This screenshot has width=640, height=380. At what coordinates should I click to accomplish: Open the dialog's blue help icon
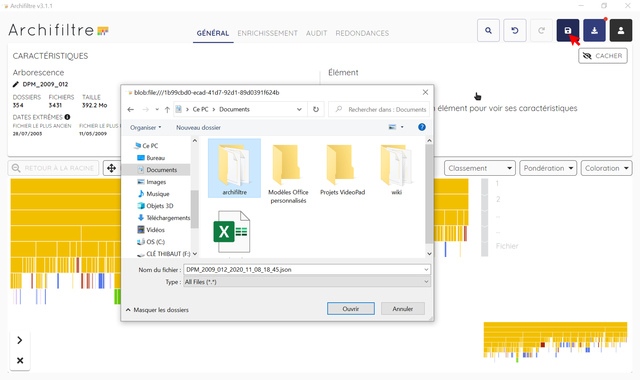pyautogui.click(x=422, y=127)
